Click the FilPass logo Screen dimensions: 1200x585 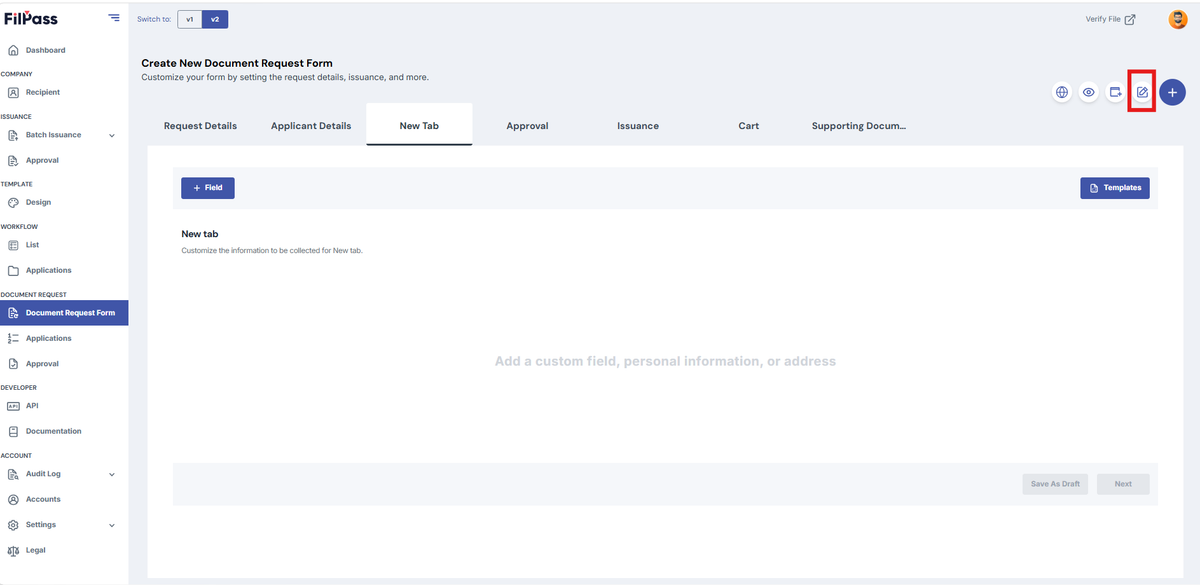pyautogui.click(x=31, y=18)
